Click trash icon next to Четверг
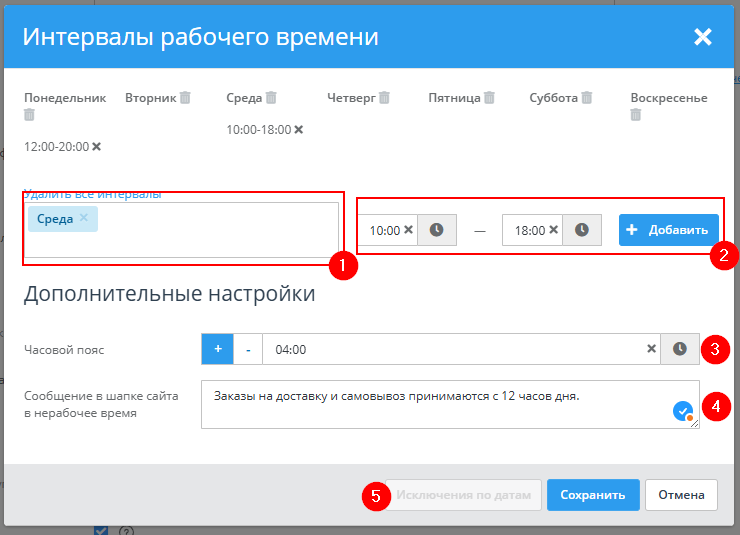740x535 pixels. pyautogui.click(x=384, y=98)
